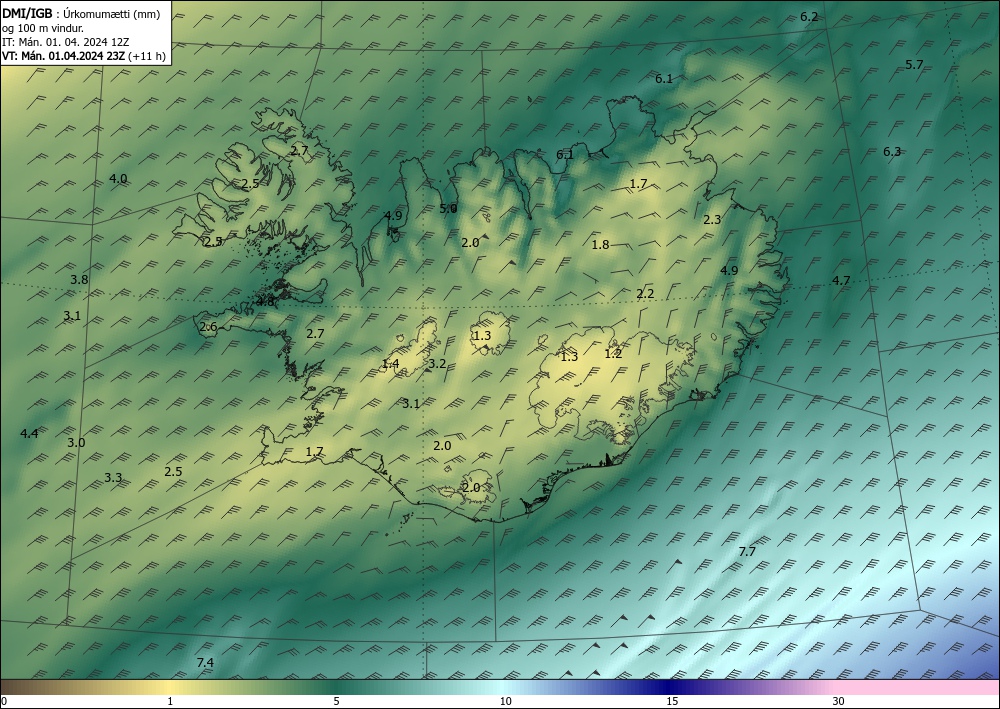The image size is (1000, 709).
Task: Click the color scale label 5
Action: [x=336, y=701]
